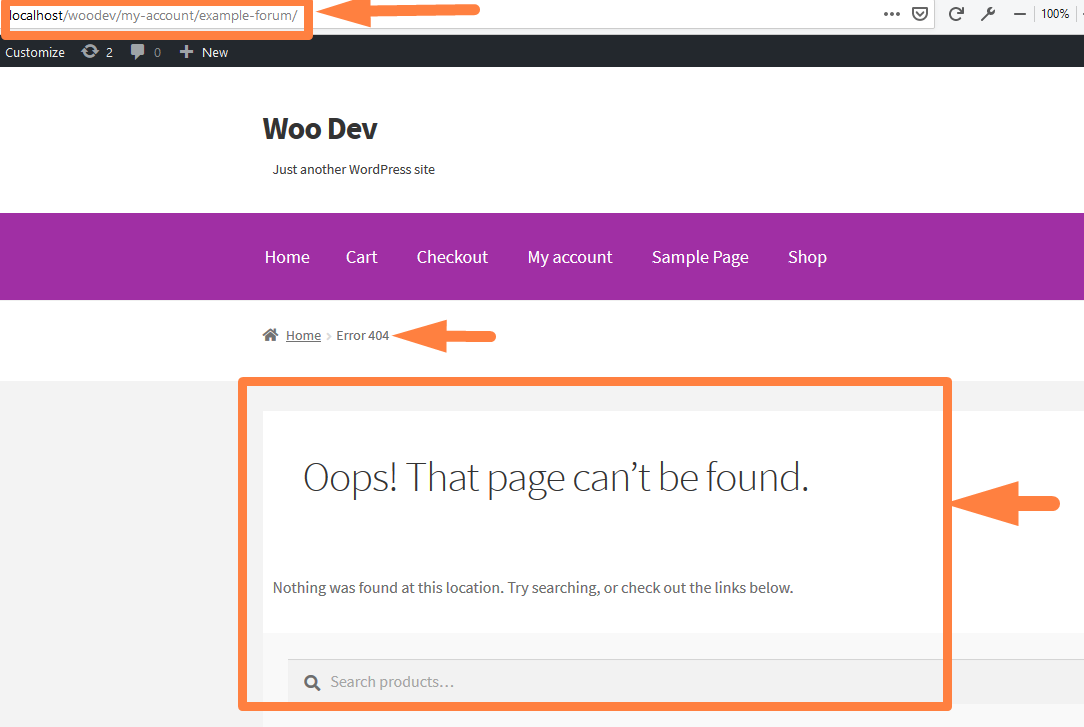Click the search magnifier icon

point(312,683)
